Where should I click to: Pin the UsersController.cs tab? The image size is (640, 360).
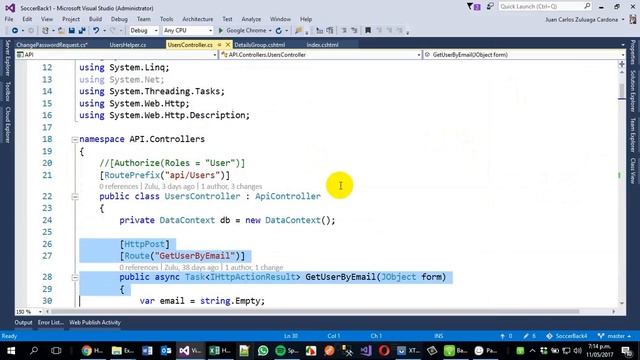point(220,44)
